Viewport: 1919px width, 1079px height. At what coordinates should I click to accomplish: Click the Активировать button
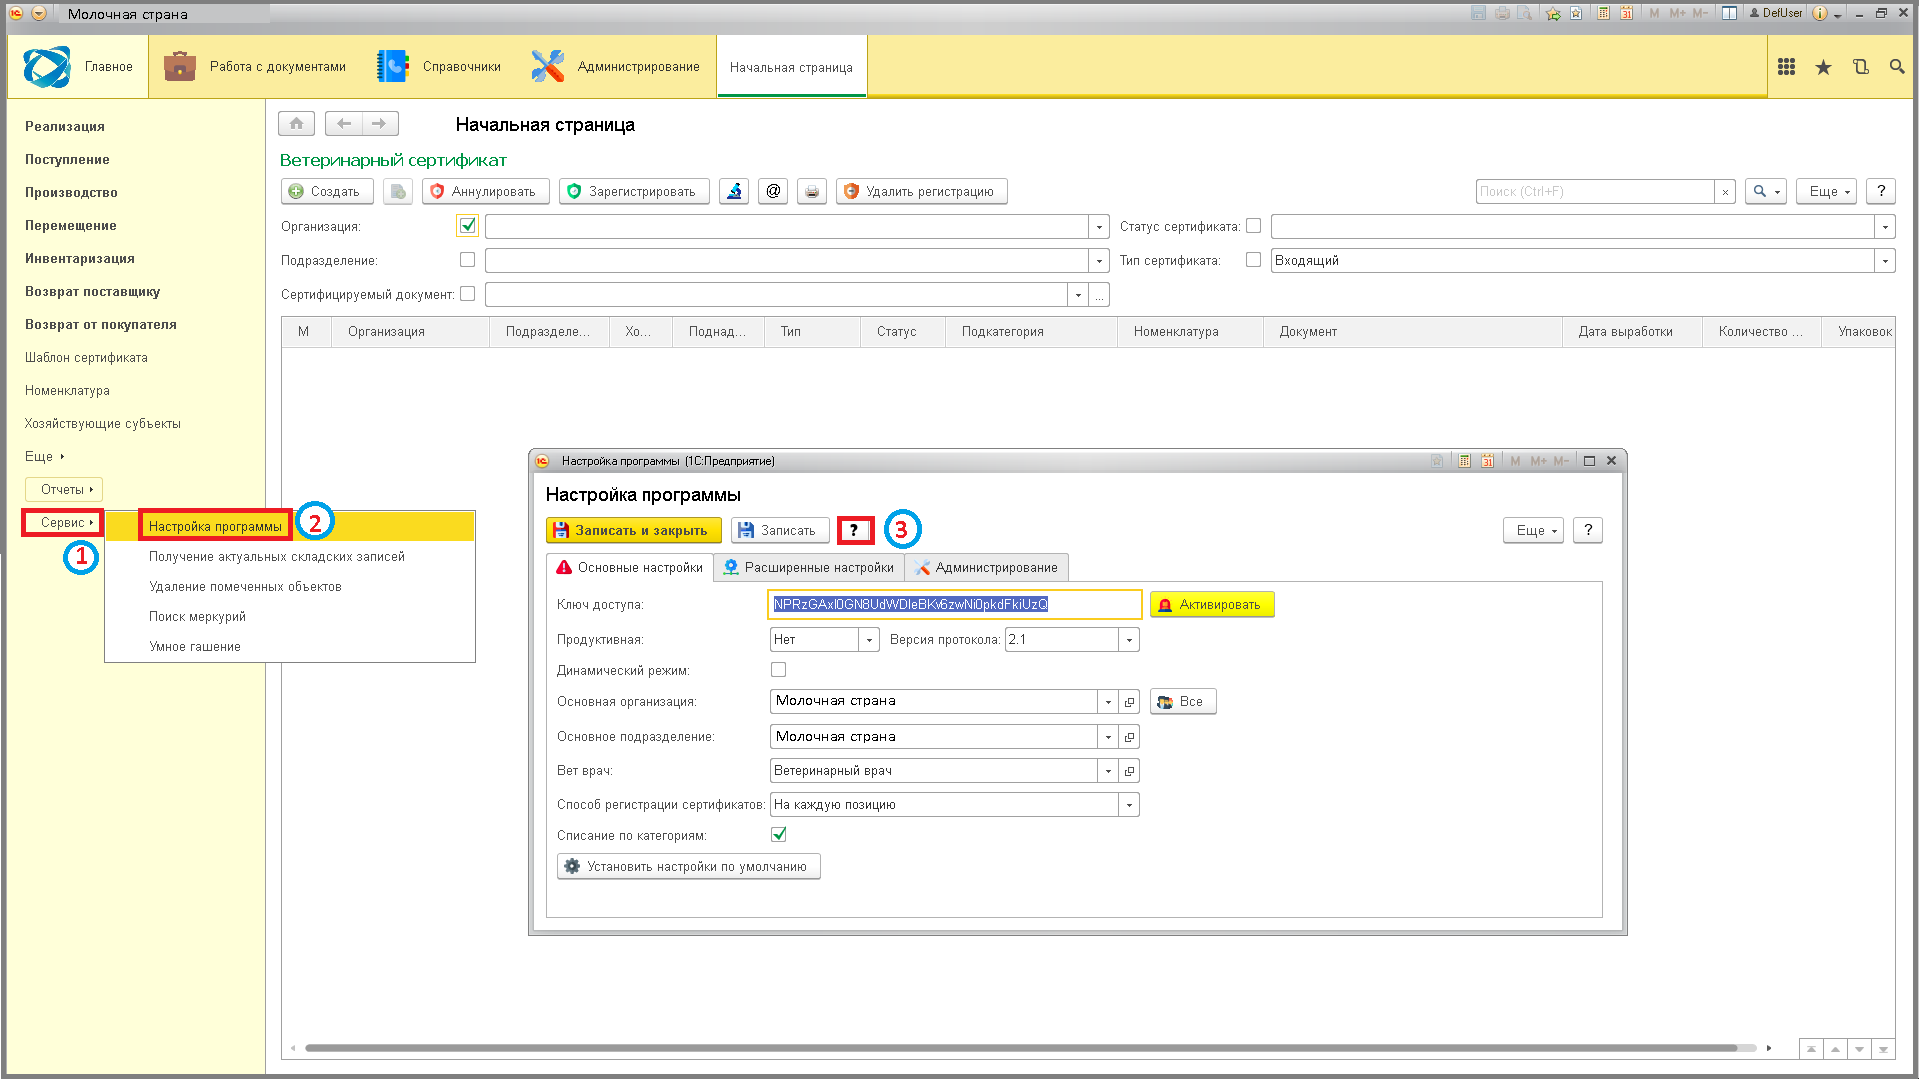(1212, 604)
